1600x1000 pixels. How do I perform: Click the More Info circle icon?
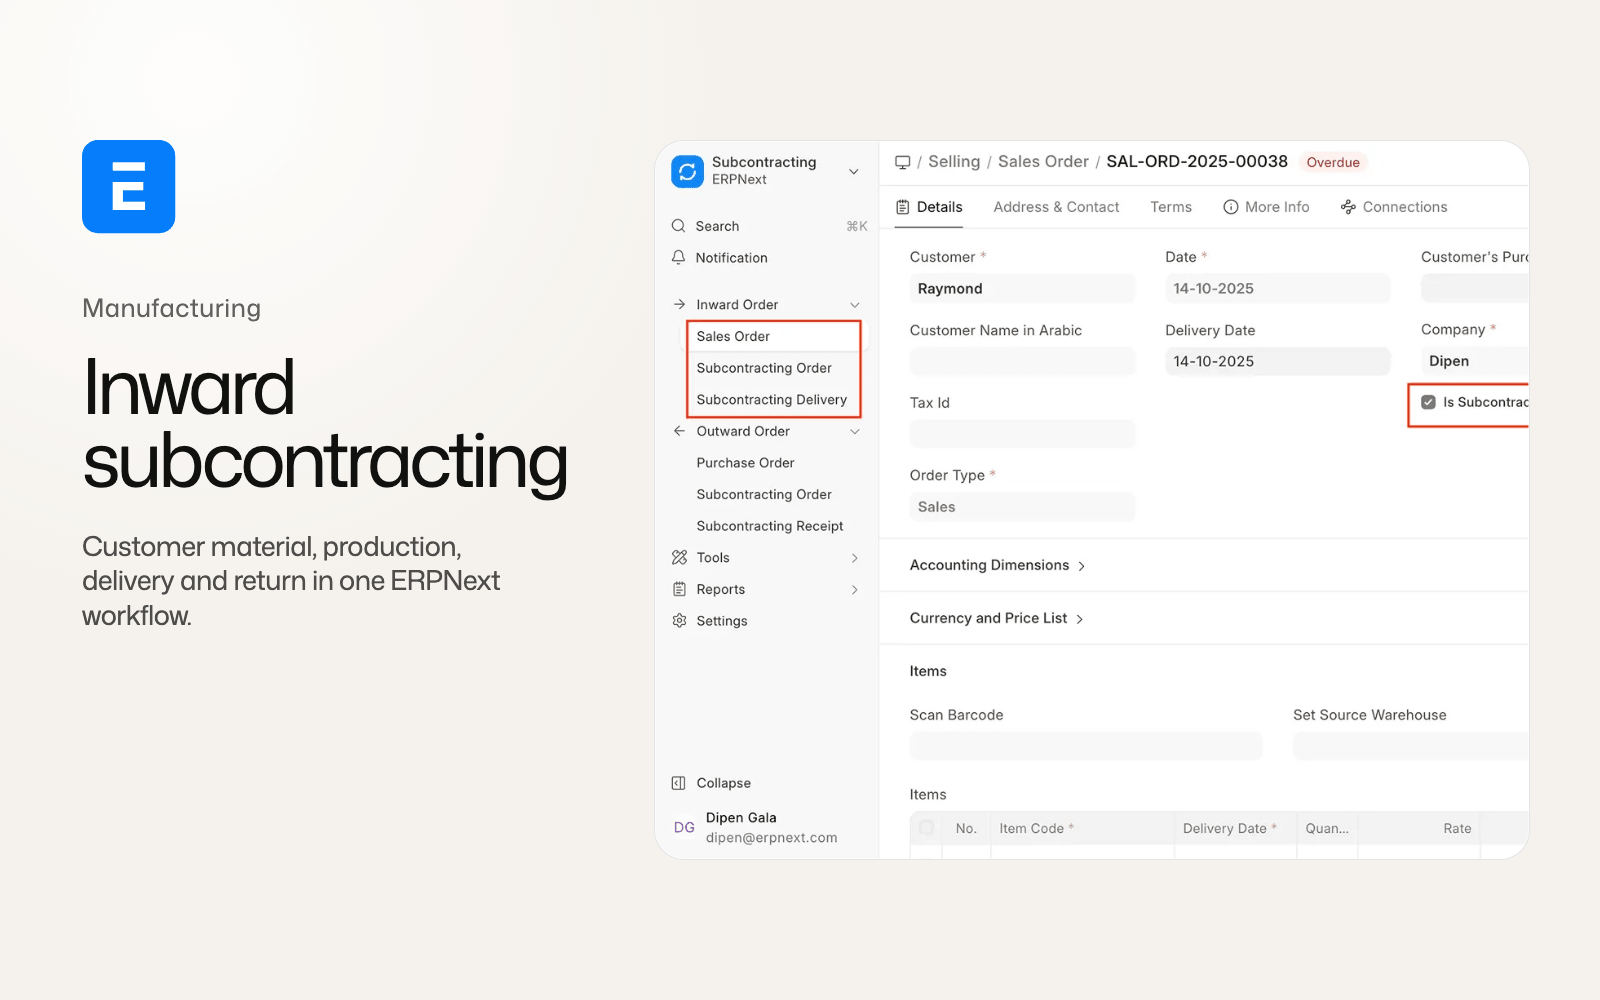click(1231, 207)
